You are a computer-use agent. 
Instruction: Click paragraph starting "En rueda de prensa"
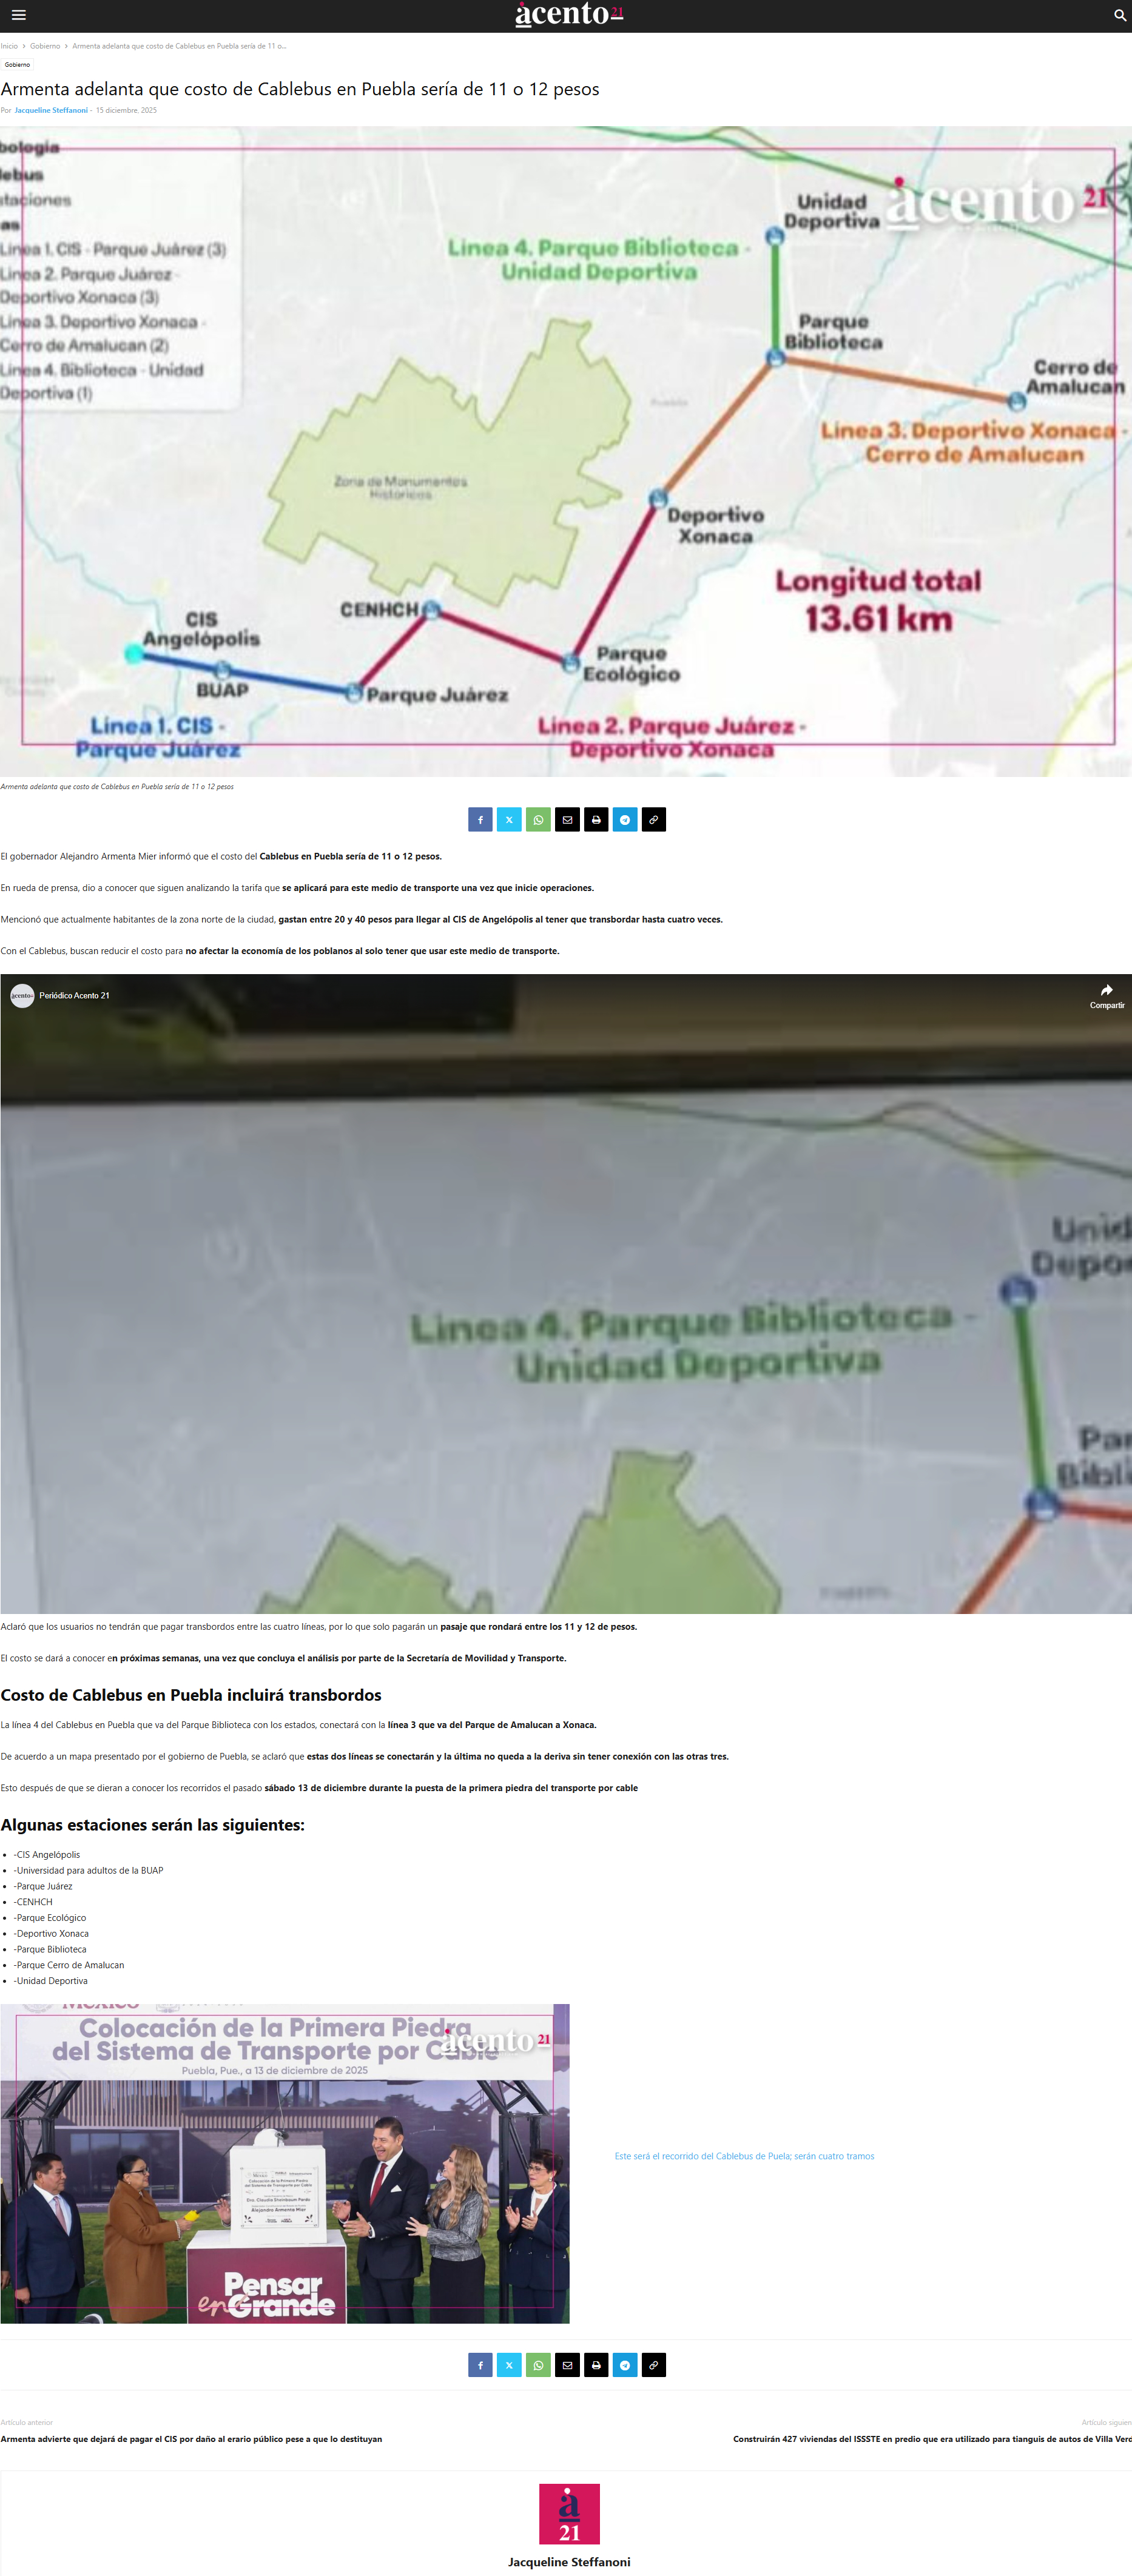point(297,888)
